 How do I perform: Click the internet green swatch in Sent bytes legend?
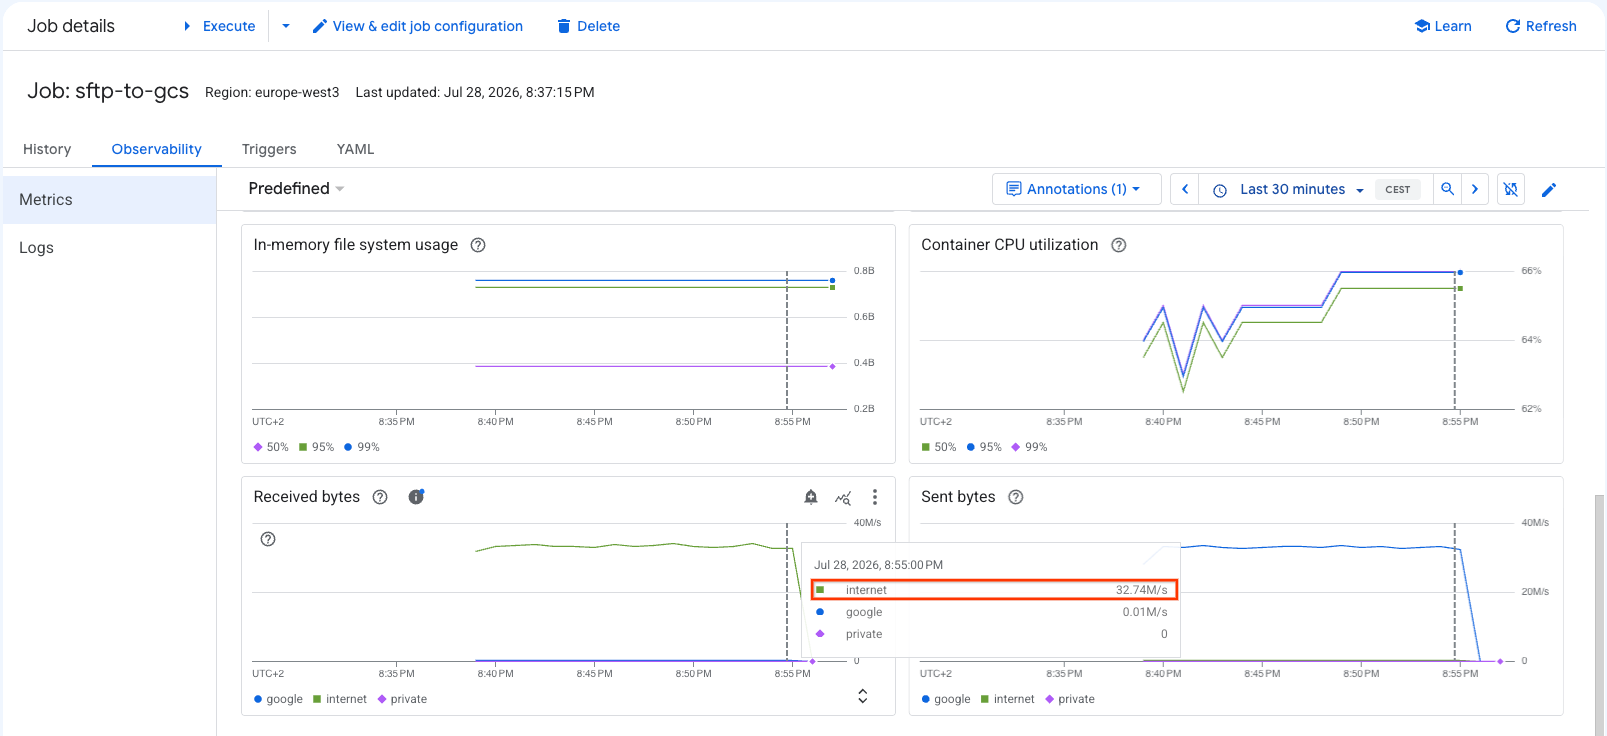(x=985, y=699)
